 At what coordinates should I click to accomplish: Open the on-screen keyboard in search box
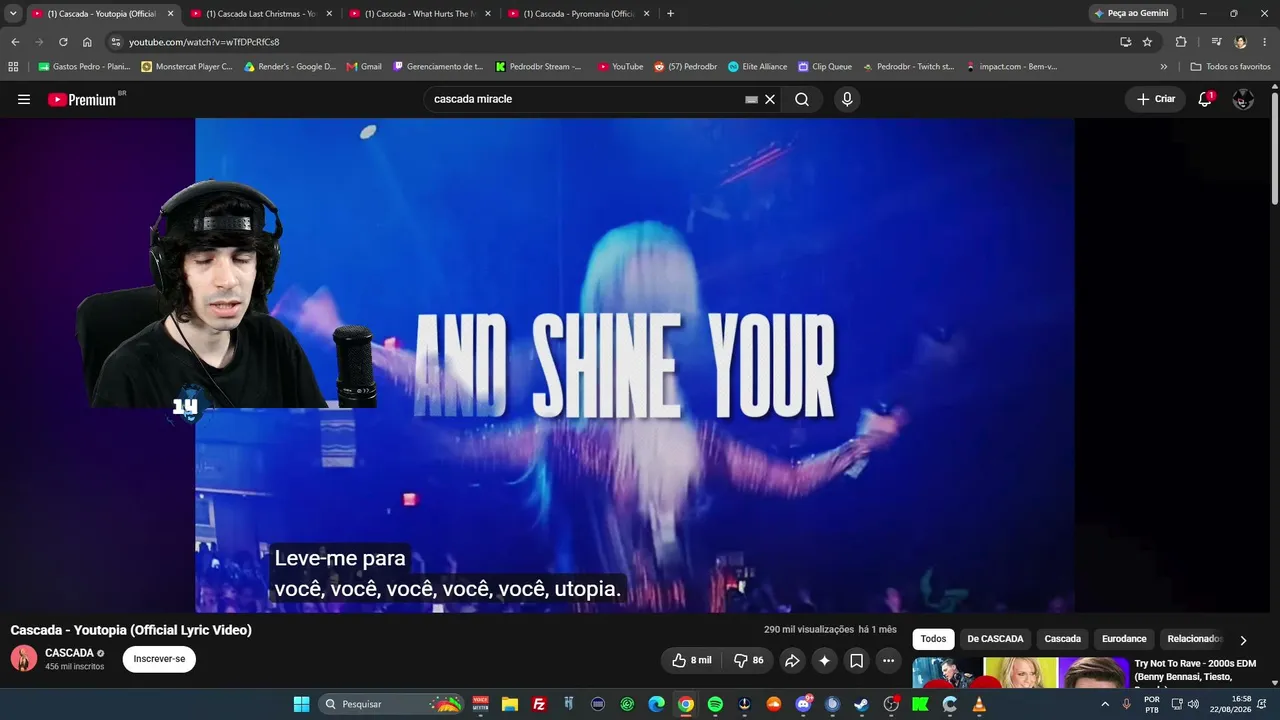click(751, 99)
